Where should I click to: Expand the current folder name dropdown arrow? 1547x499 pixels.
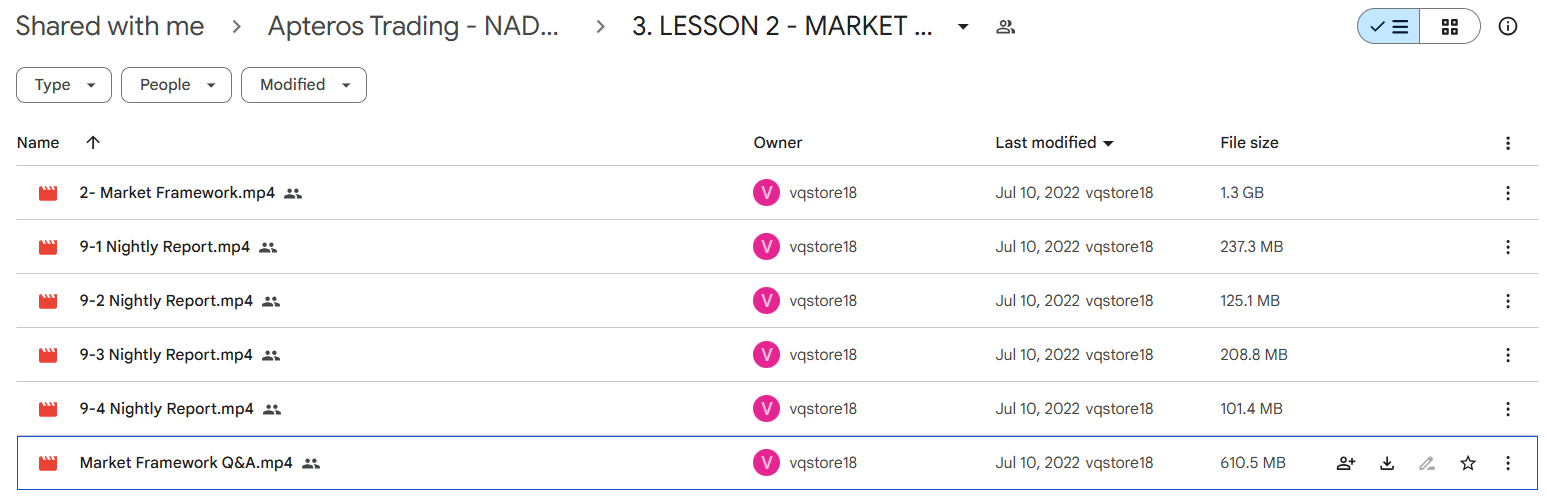963,27
